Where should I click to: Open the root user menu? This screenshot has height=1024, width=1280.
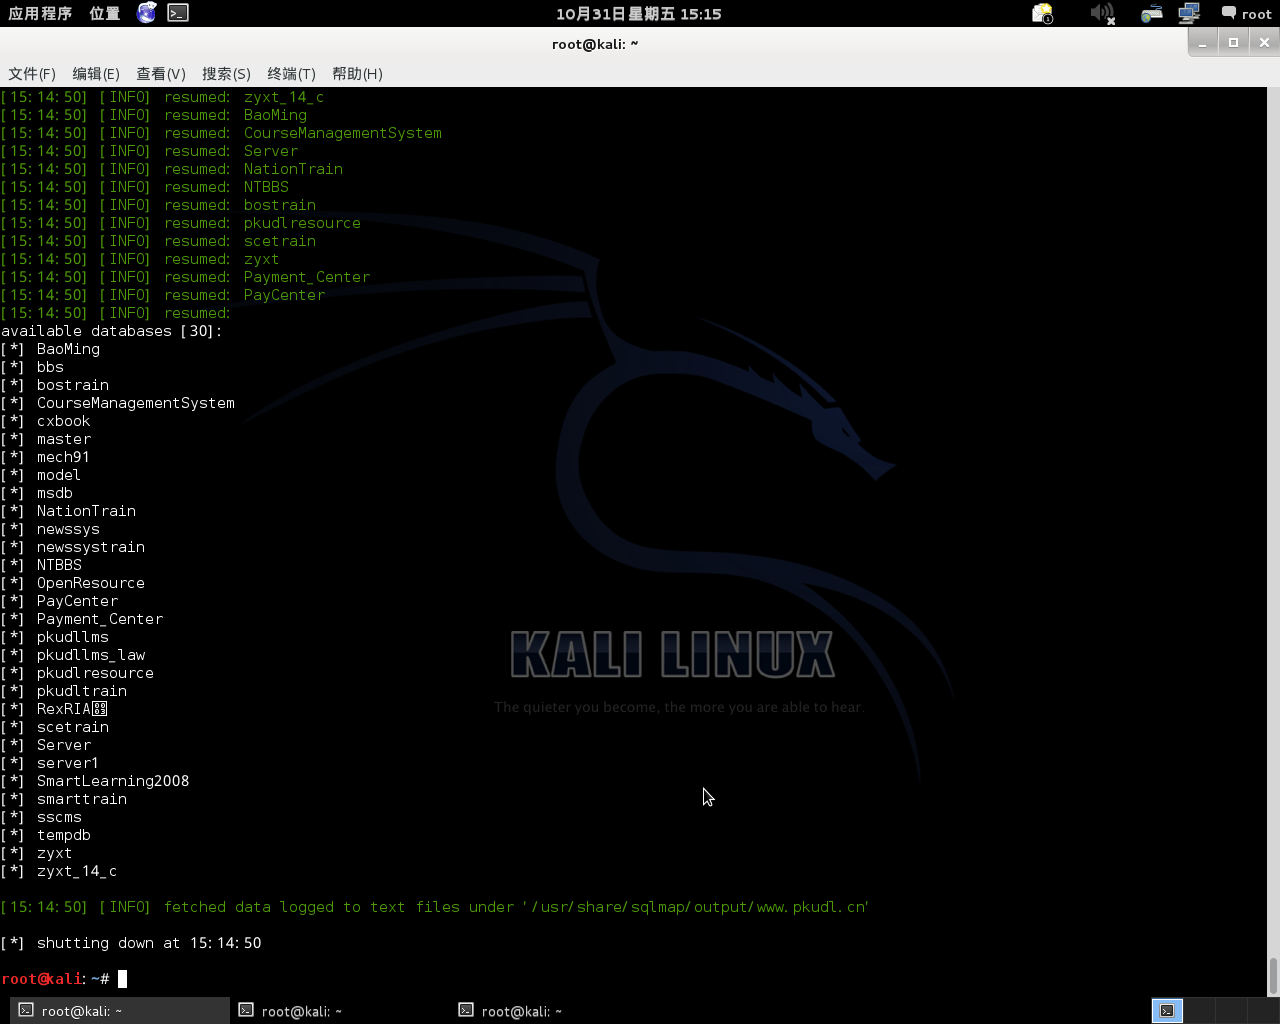1246,14
